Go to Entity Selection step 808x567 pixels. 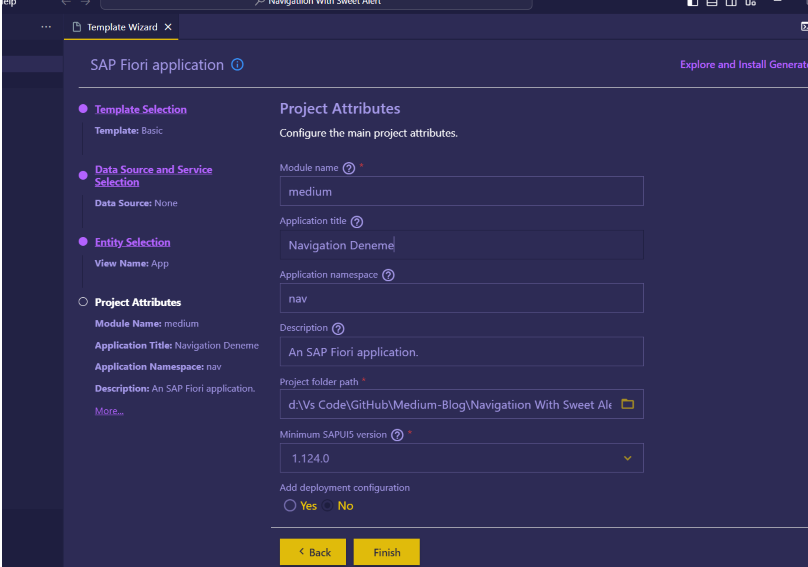(x=132, y=242)
